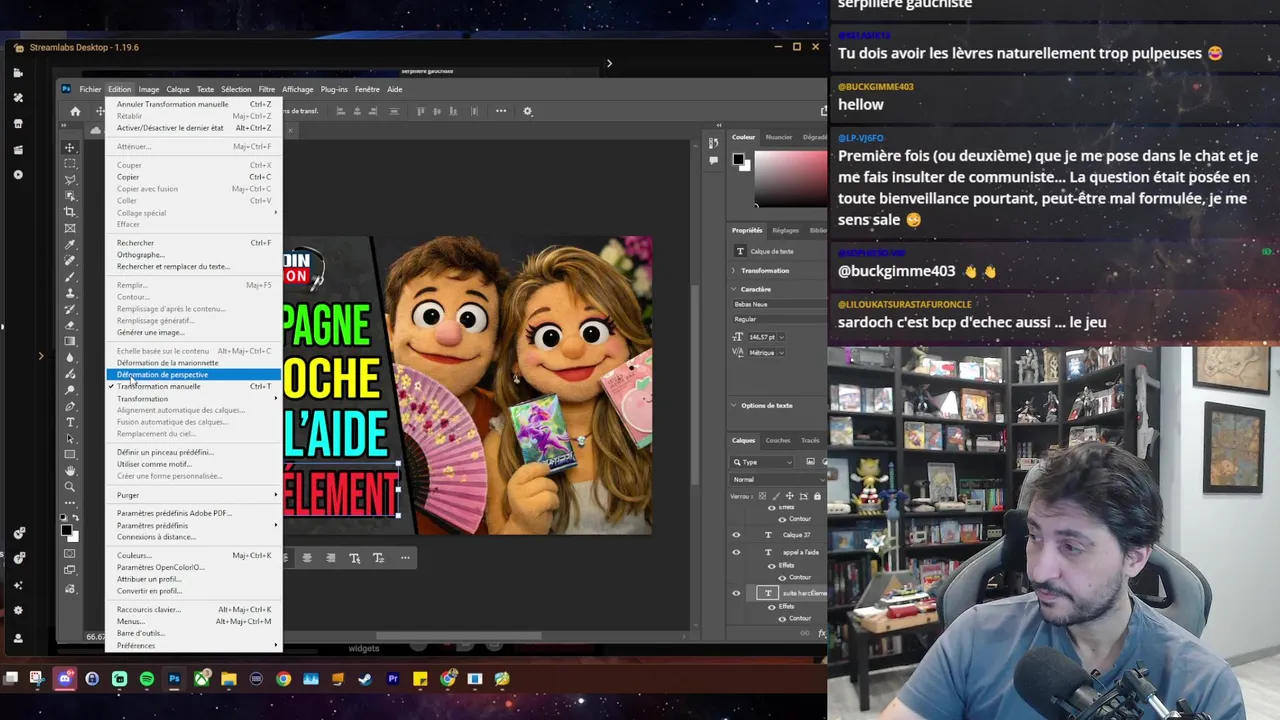Switch to the Nuancier tab

[x=778, y=137]
